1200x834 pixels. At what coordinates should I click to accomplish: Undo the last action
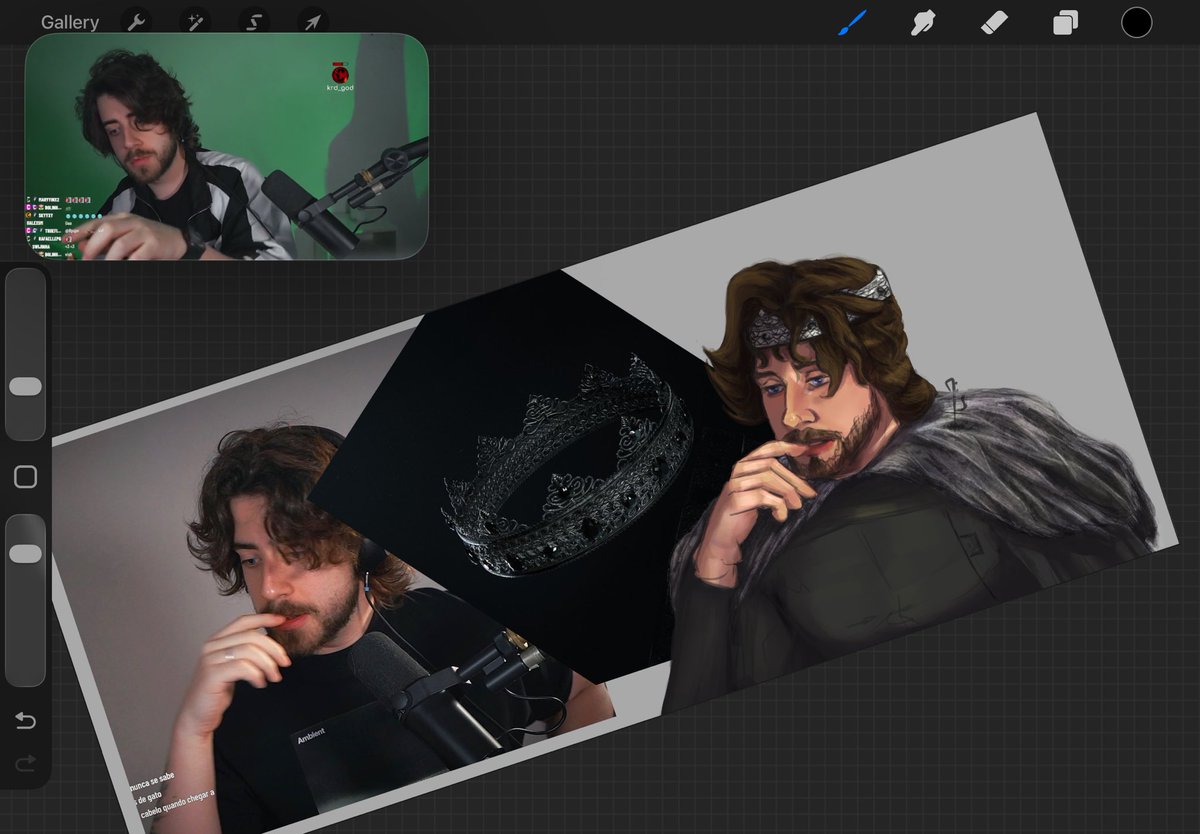pyautogui.click(x=26, y=721)
